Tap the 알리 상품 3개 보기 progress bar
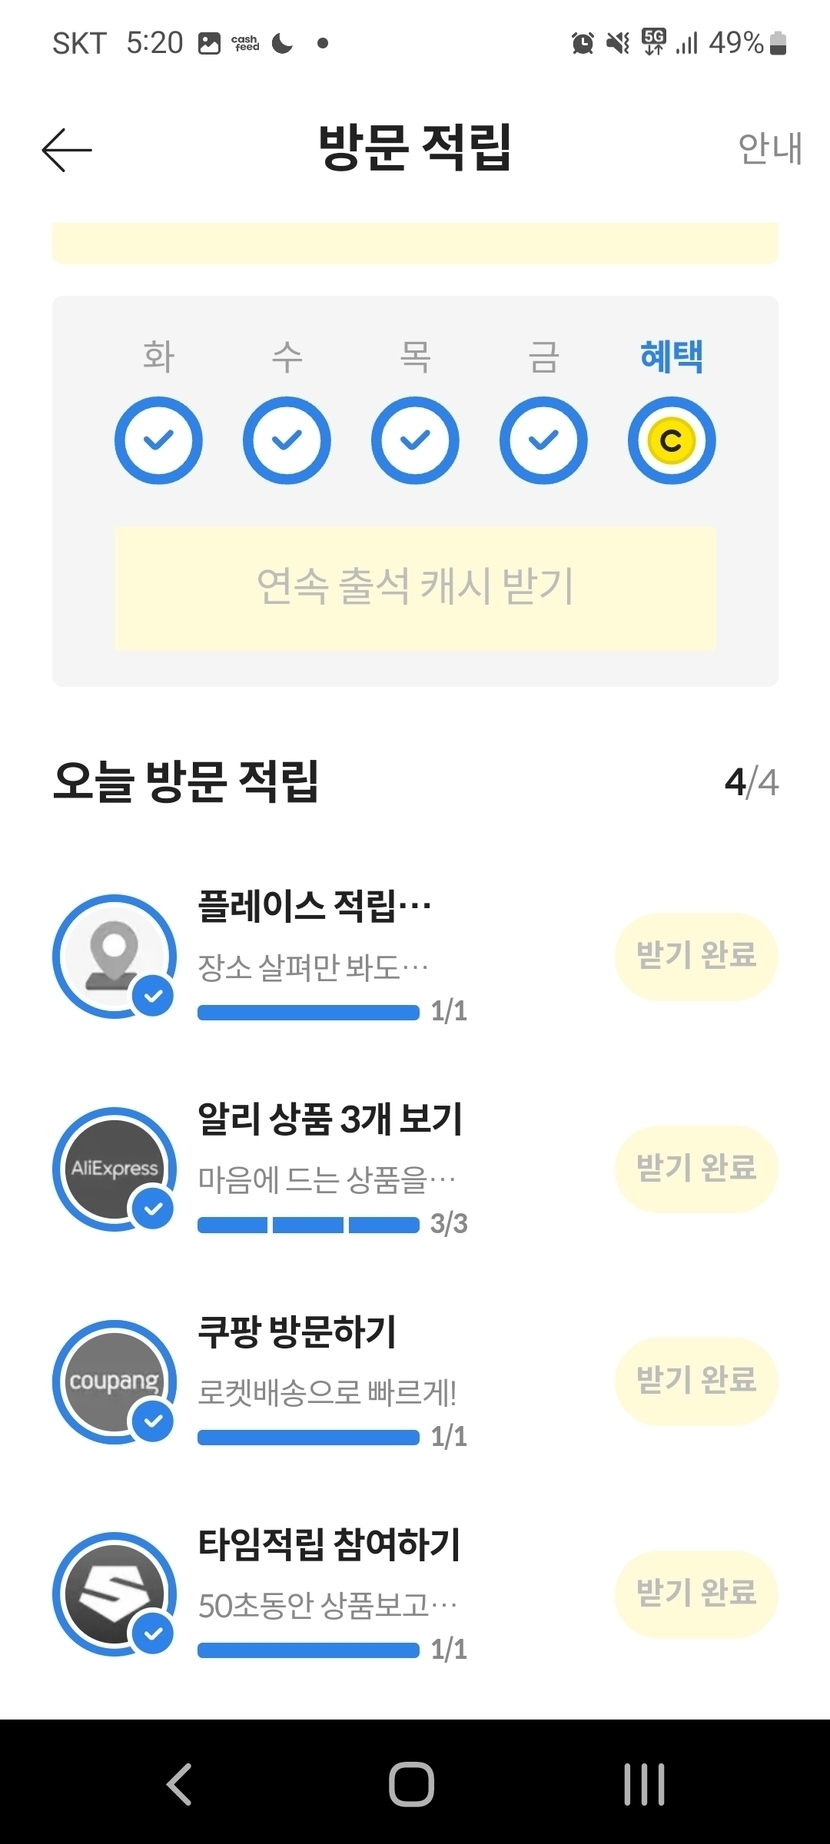Viewport: 830px width, 1844px height. tap(308, 1225)
